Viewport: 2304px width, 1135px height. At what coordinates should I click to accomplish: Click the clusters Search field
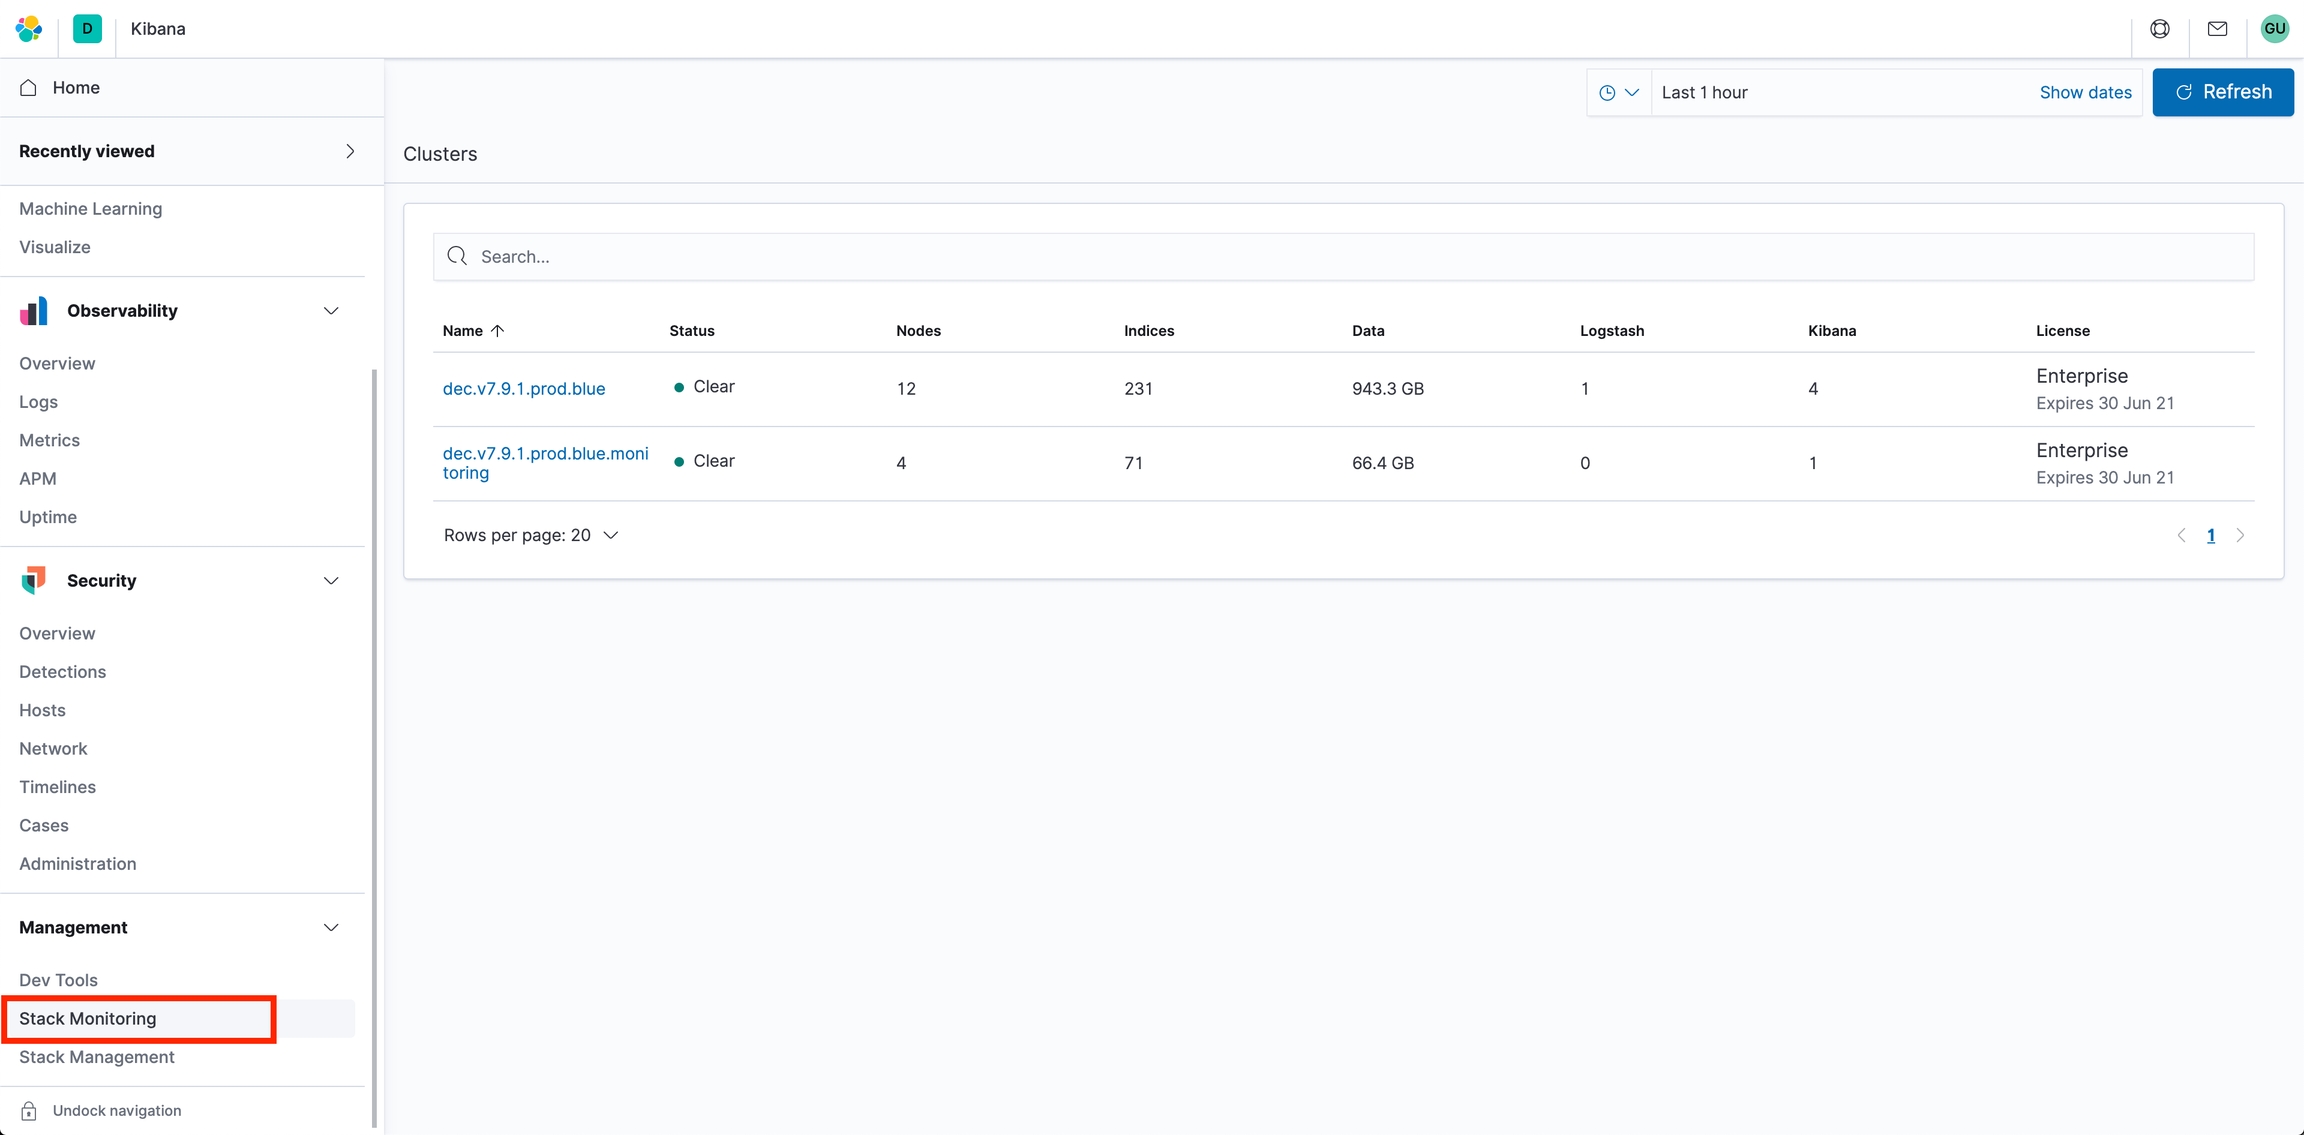click(1343, 257)
